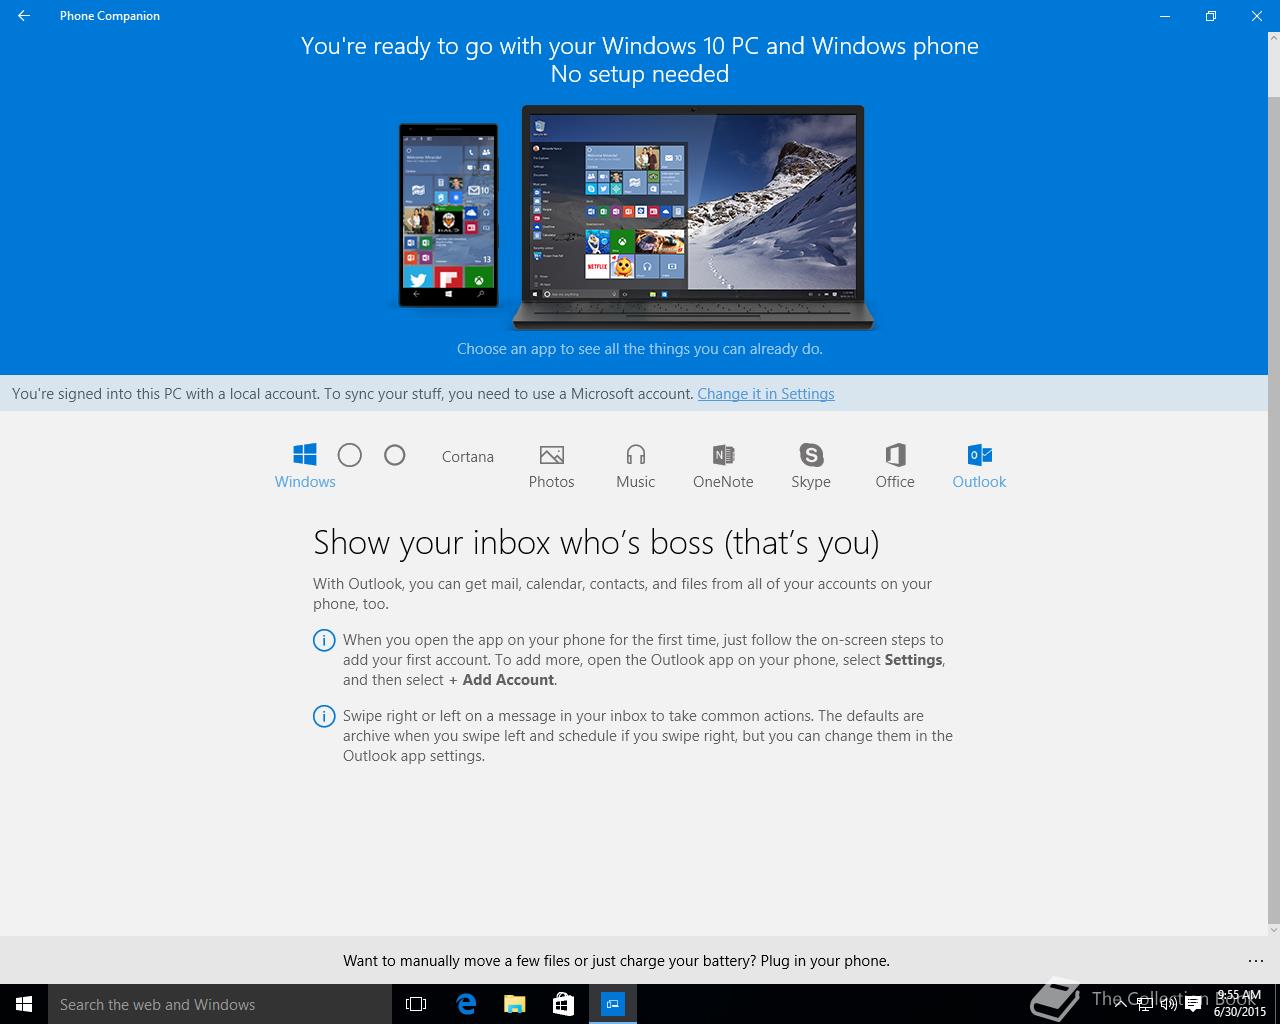The height and width of the screenshot is (1024, 1280).
Task: Launch Microsoft Edge from the taskbar
Action: [x=465, y=1004]
